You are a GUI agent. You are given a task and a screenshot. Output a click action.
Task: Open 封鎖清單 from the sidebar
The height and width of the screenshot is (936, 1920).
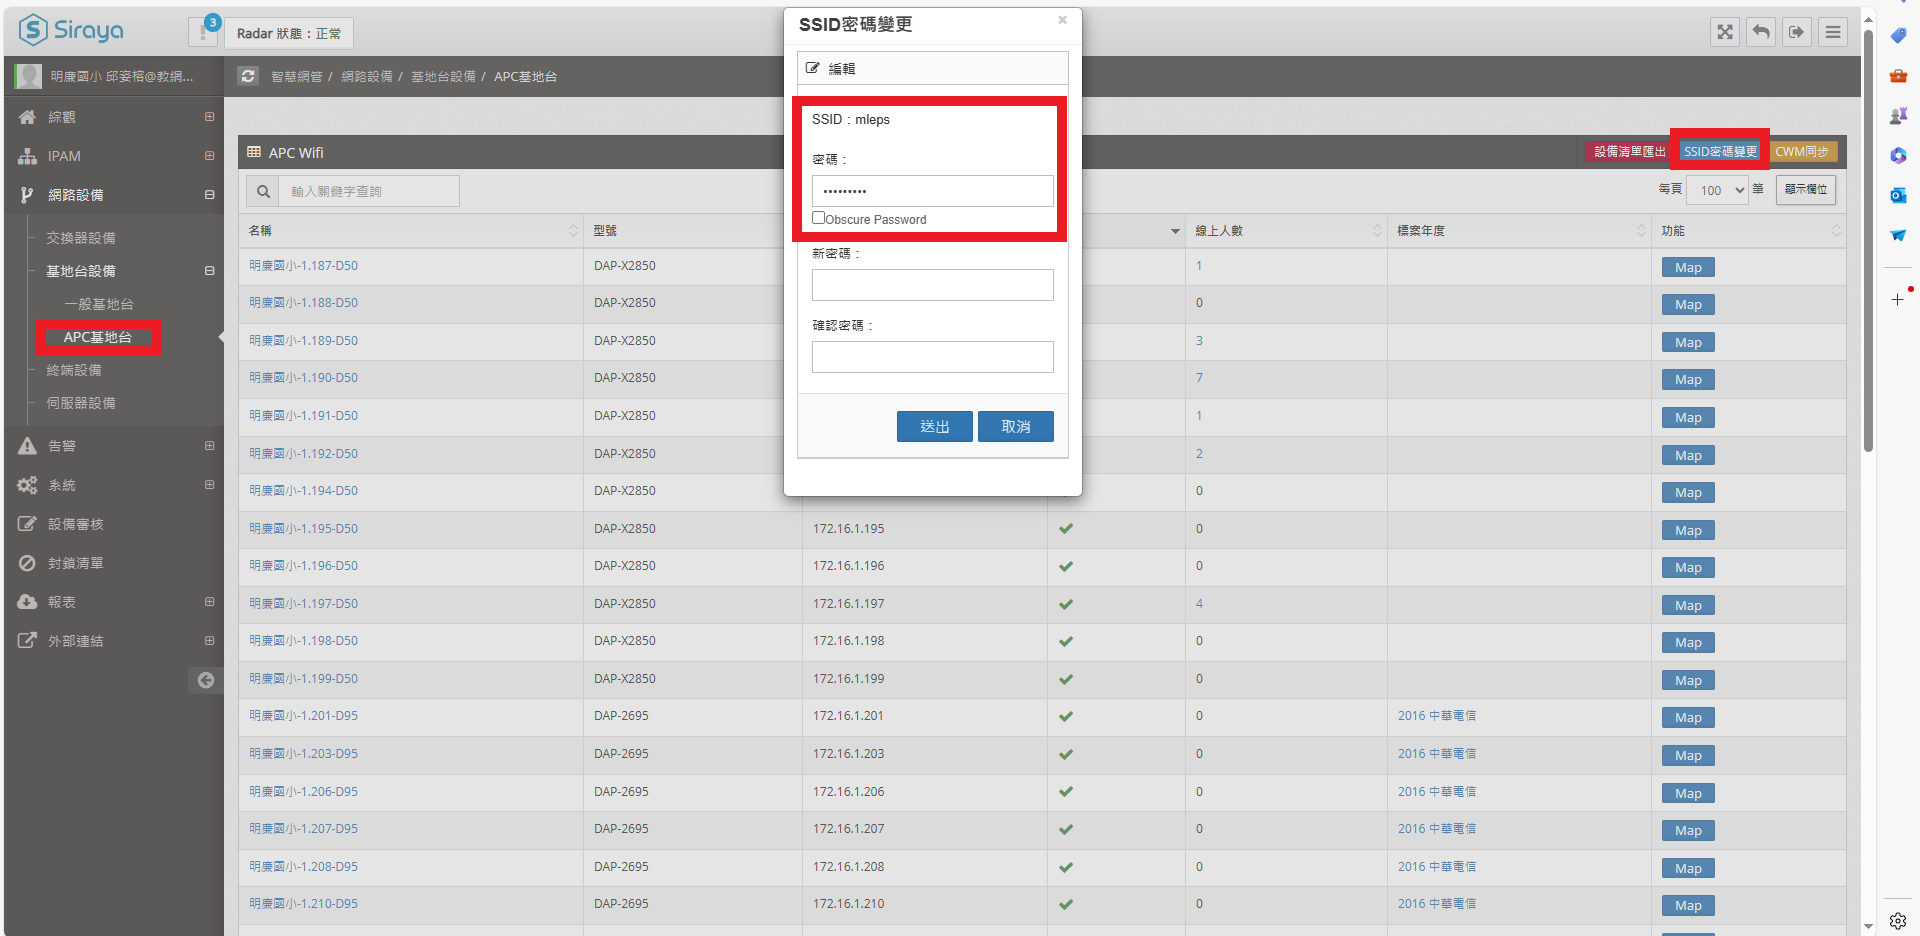[76, 563]
